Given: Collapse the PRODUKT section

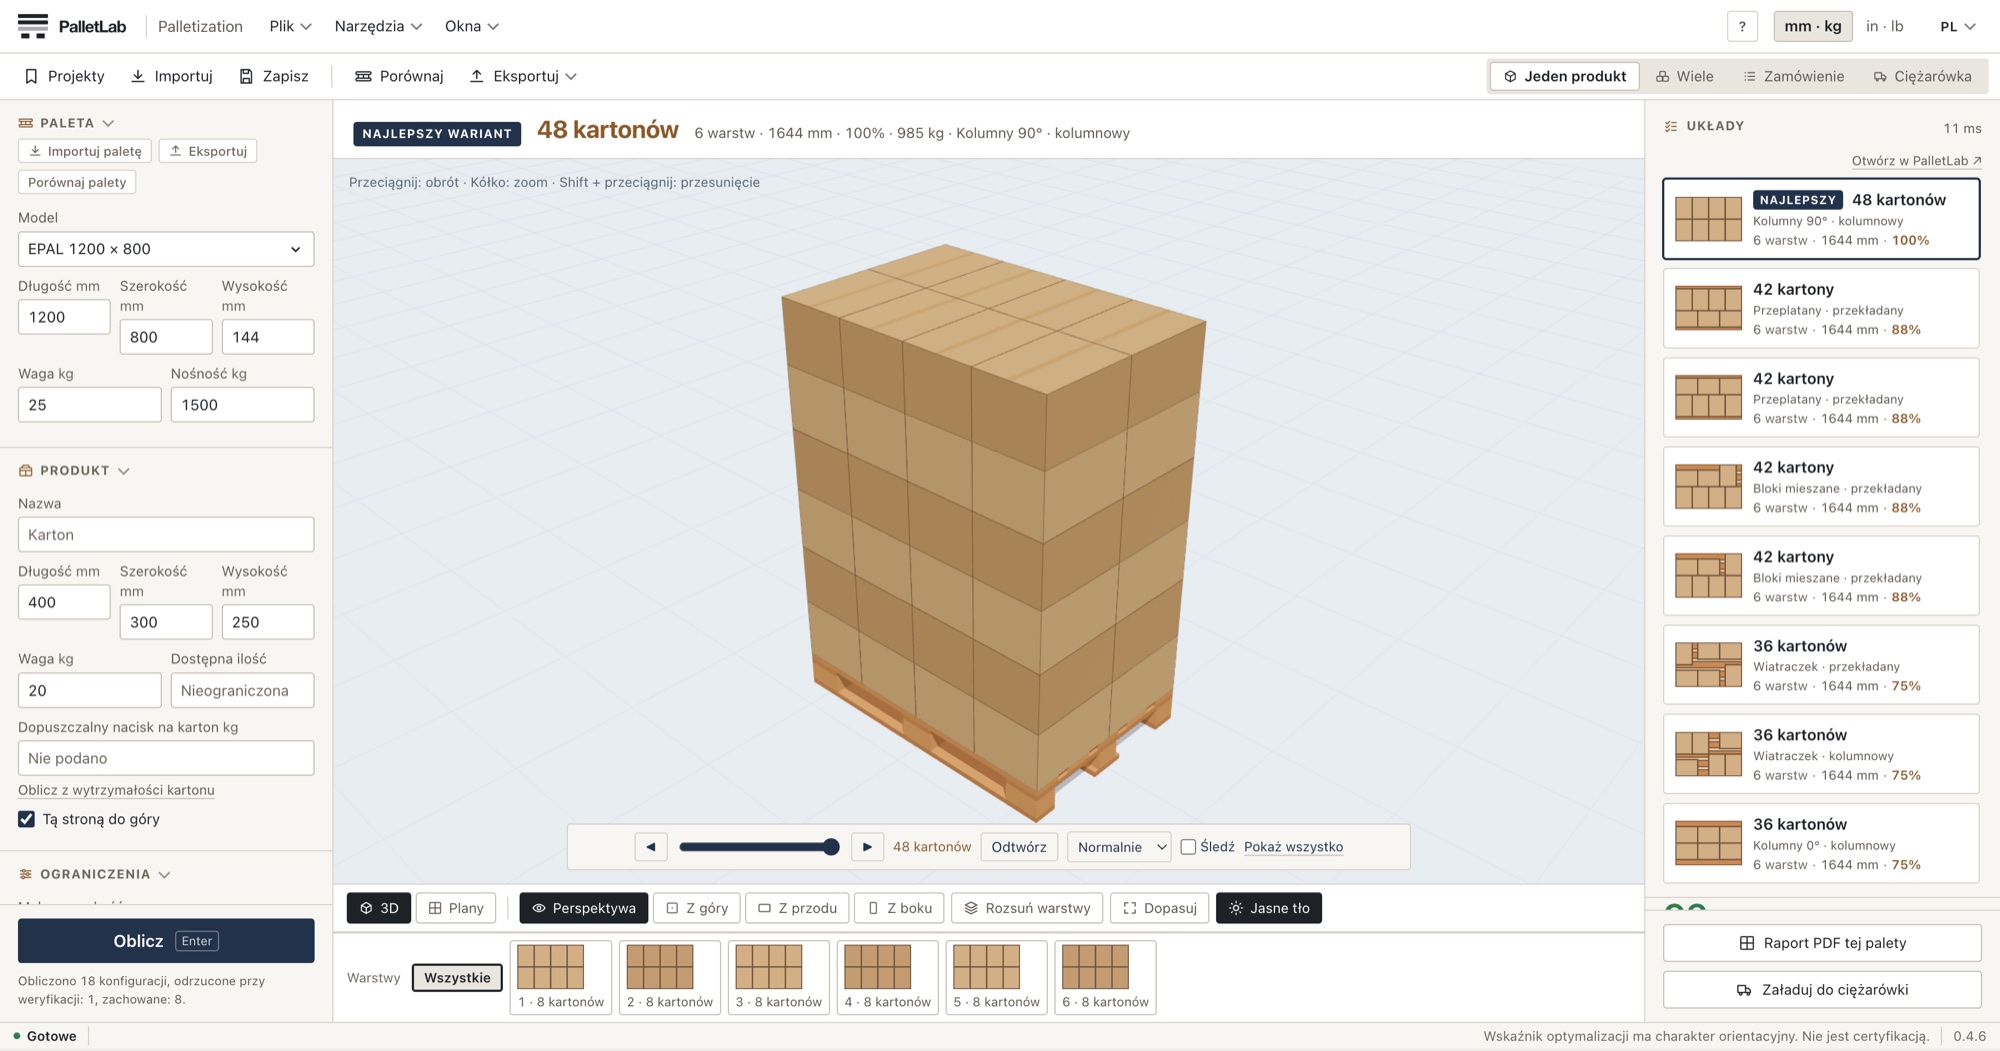Looking at the screenshot, I should click(x=75, y=470).
